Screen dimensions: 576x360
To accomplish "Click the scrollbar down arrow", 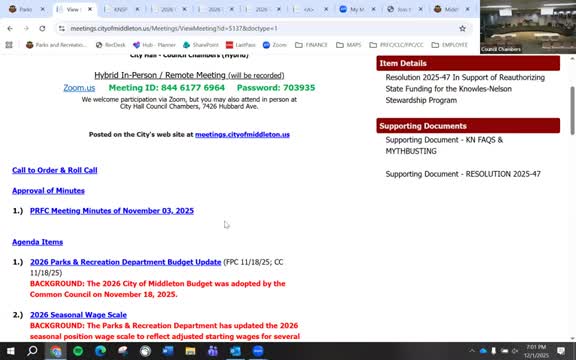I will tap(572, 338).
